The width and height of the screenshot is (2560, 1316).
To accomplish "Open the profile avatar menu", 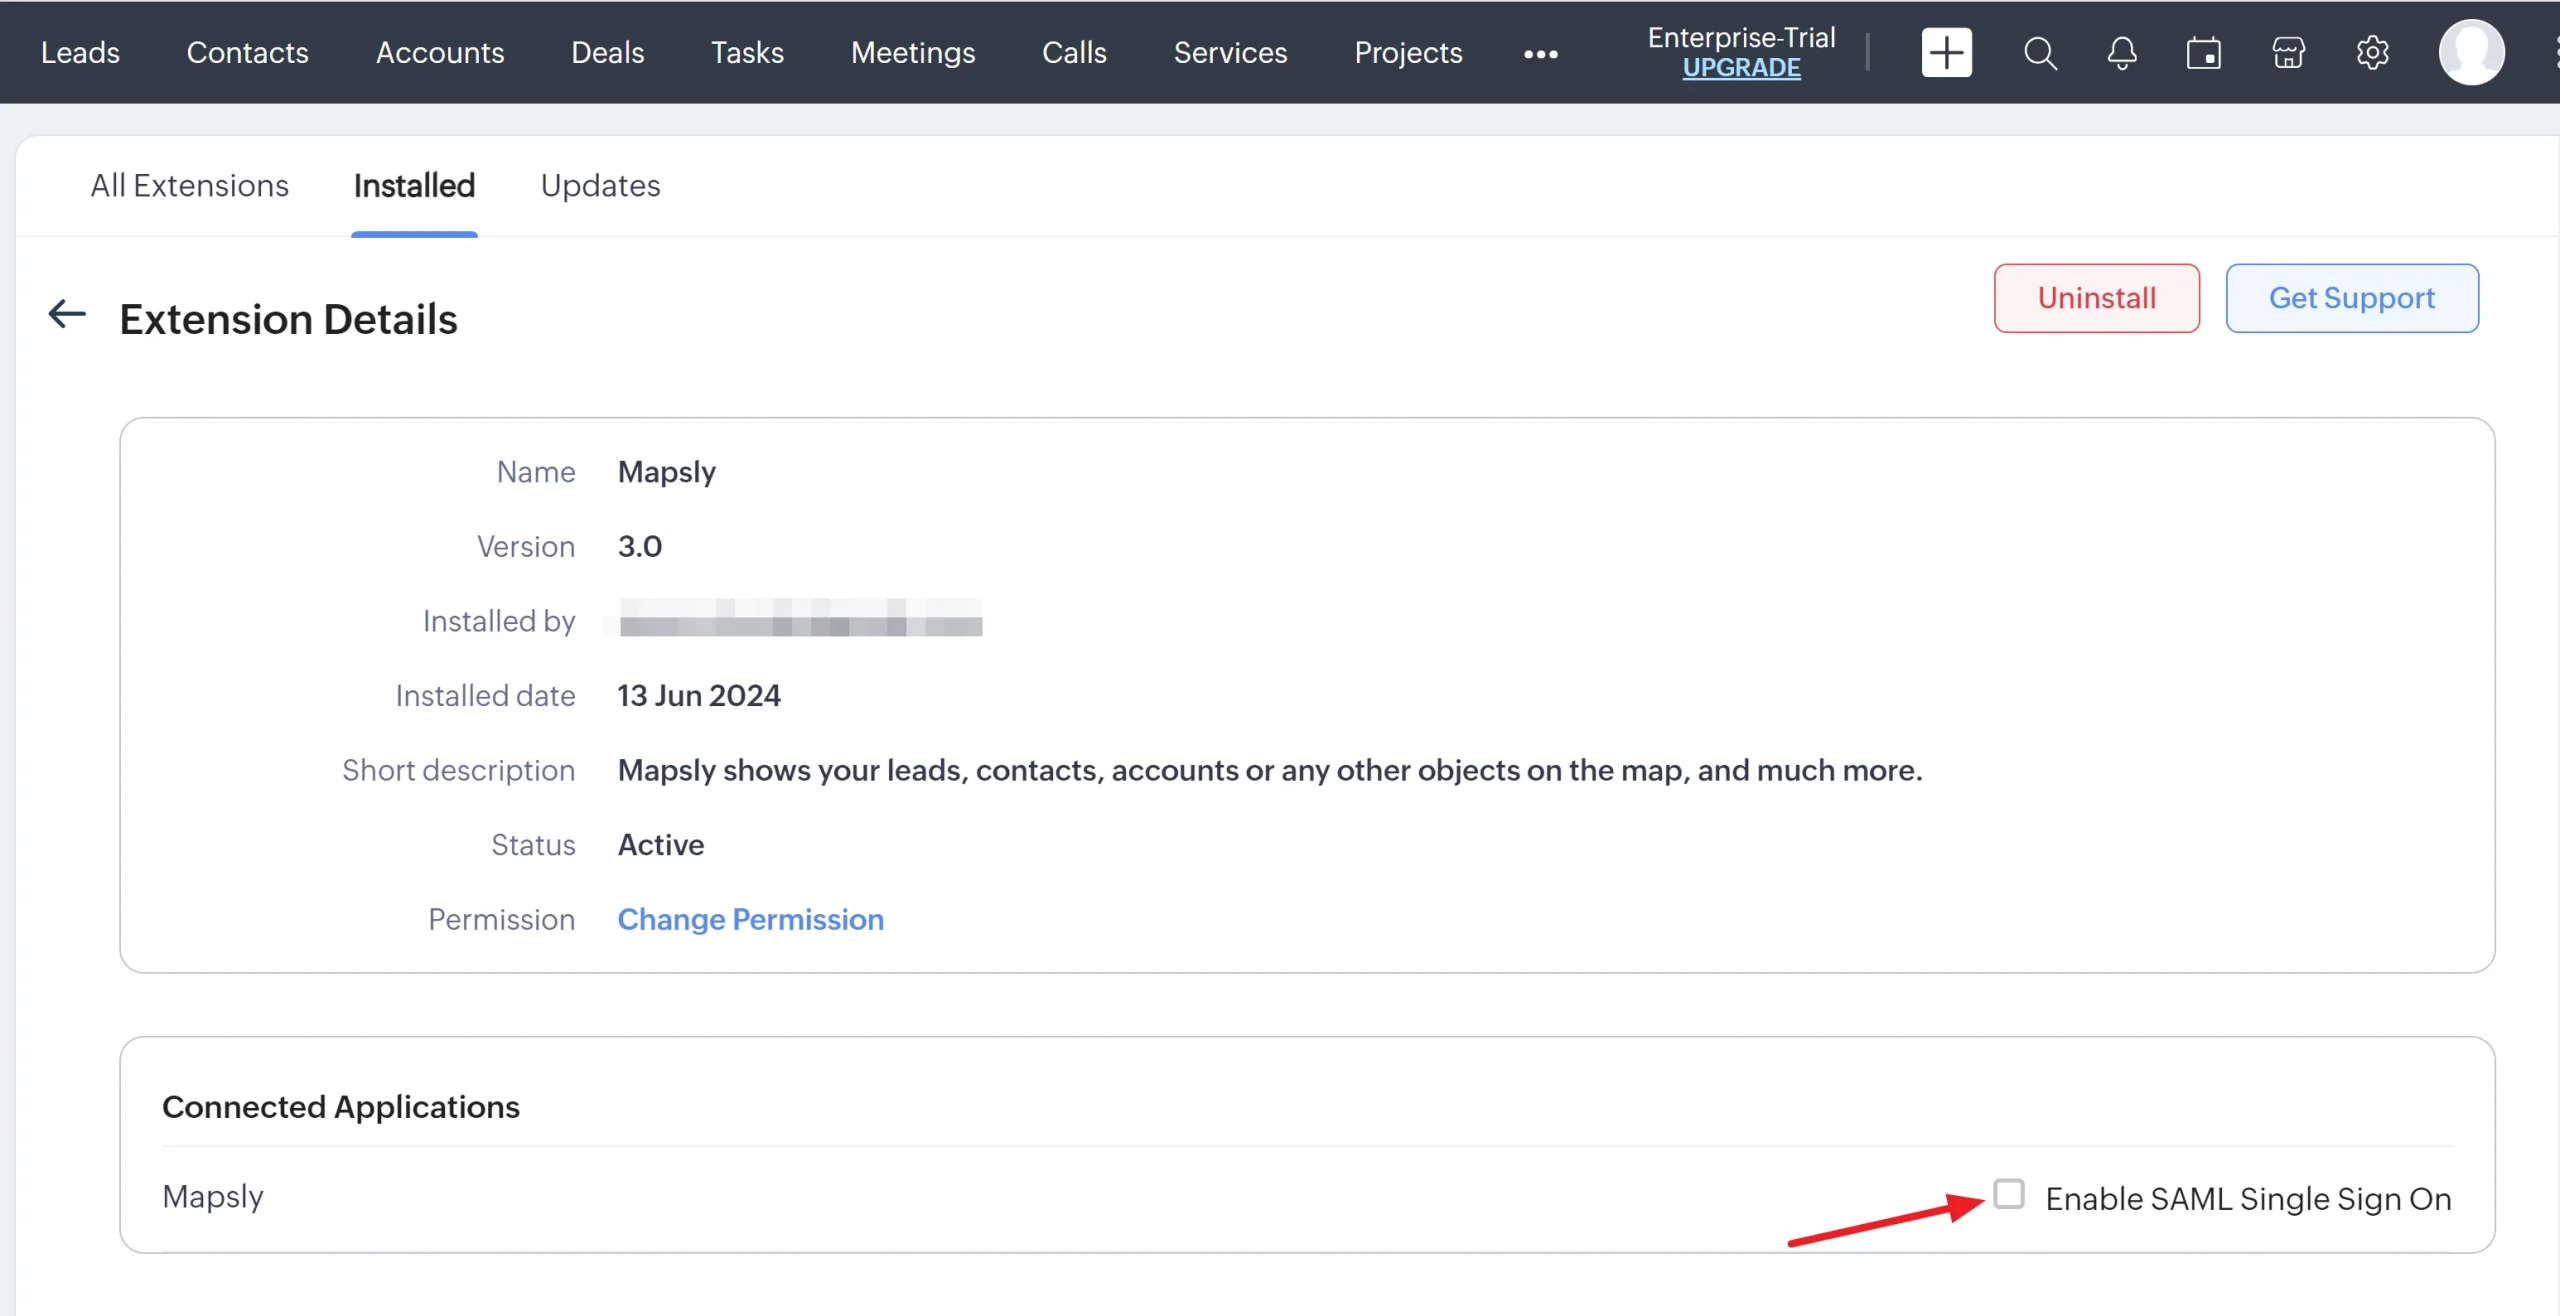I will [x=2473, y=51].
